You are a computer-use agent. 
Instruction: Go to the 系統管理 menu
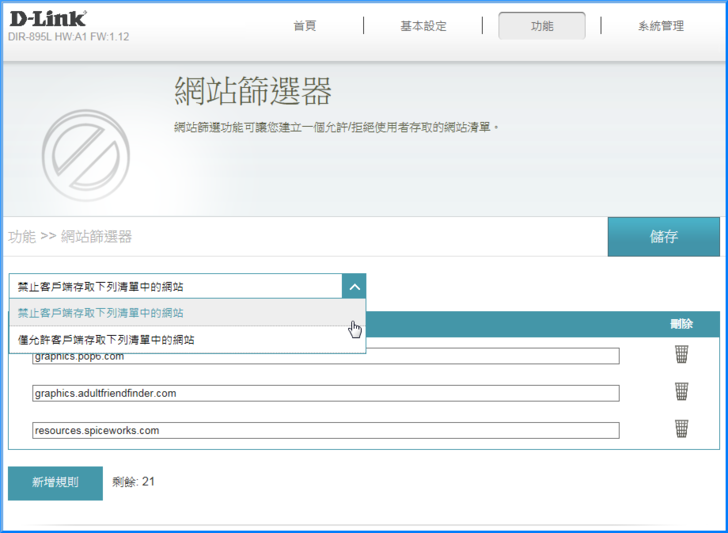pos(661,26)
